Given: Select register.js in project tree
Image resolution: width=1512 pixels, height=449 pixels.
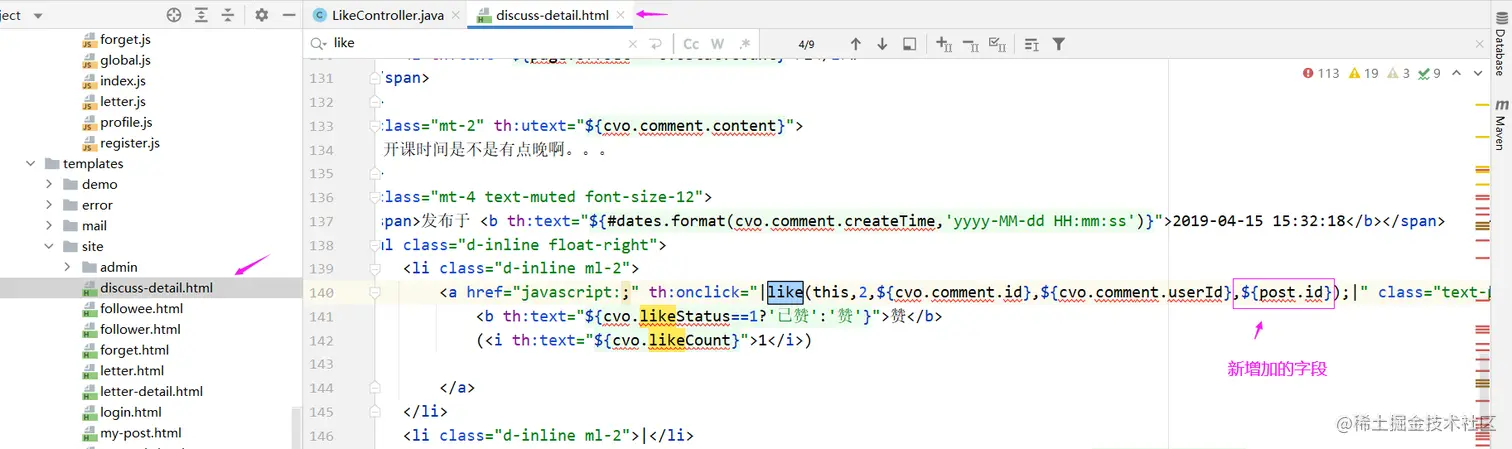Looking at the screenshot, I should coord(130,143).
